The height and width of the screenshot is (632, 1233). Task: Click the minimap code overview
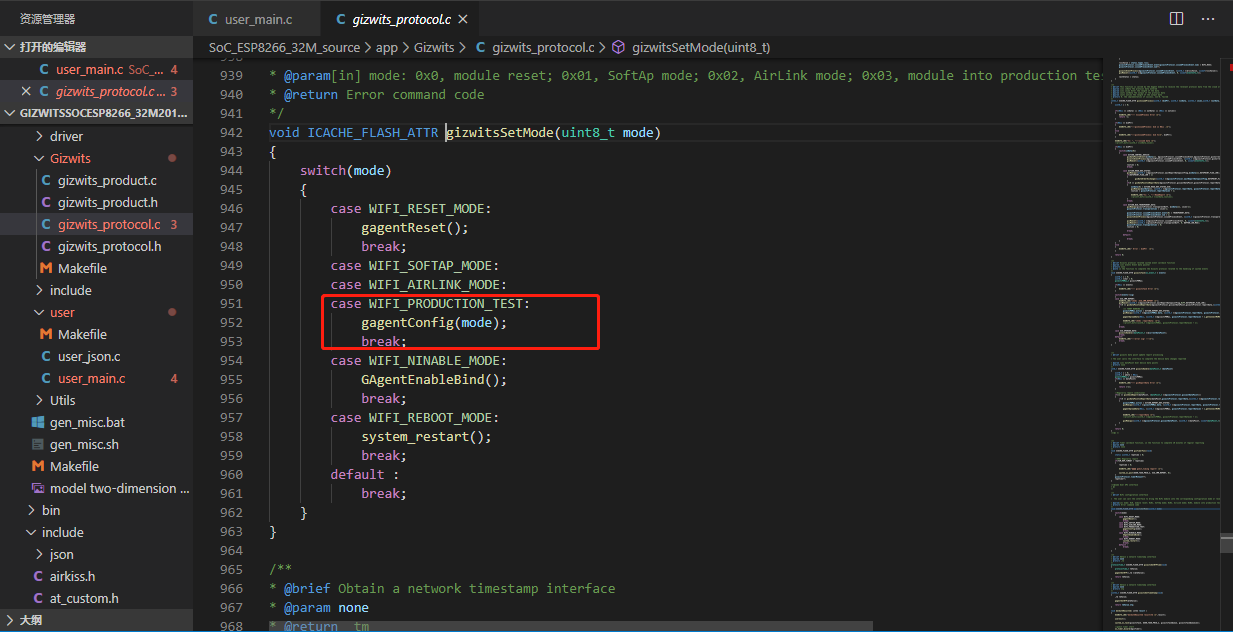click(1160, 300)
